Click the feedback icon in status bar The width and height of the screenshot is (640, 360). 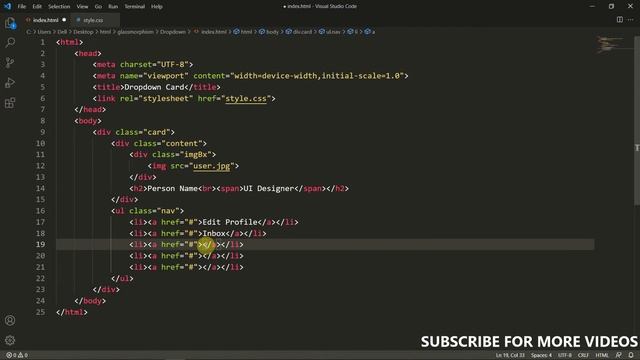(619, 355)
